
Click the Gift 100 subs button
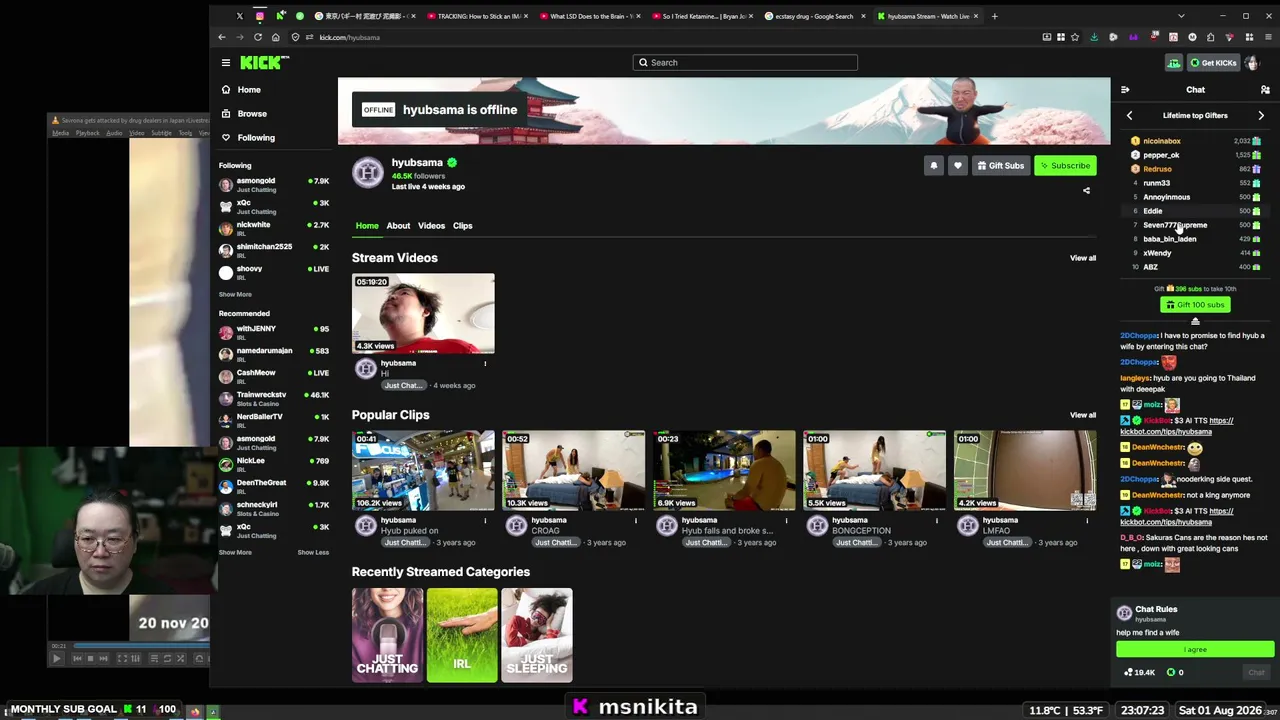click(x=1195, y=305)
